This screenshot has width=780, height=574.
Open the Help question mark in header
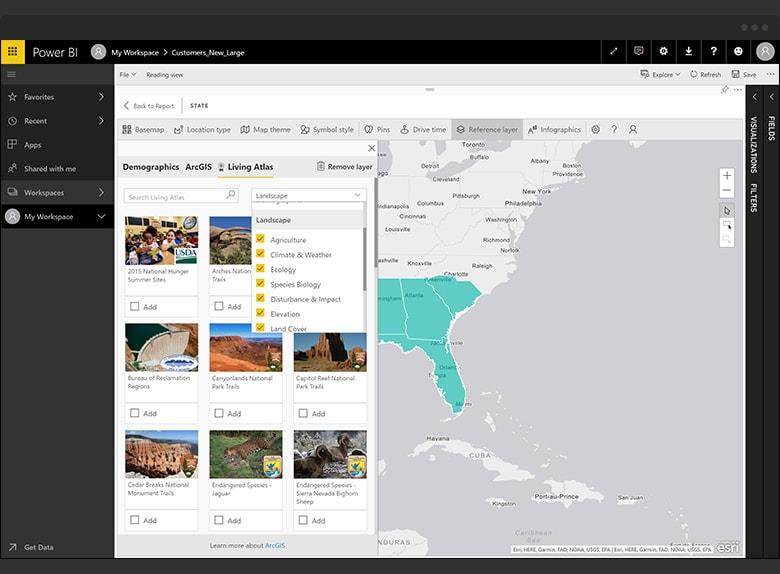click(x=713, y=51)
